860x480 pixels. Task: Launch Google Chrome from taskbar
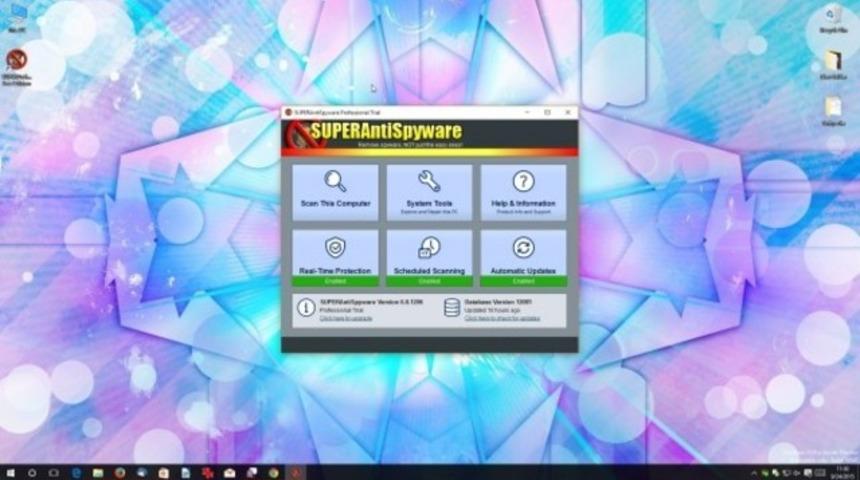point(273,472)
